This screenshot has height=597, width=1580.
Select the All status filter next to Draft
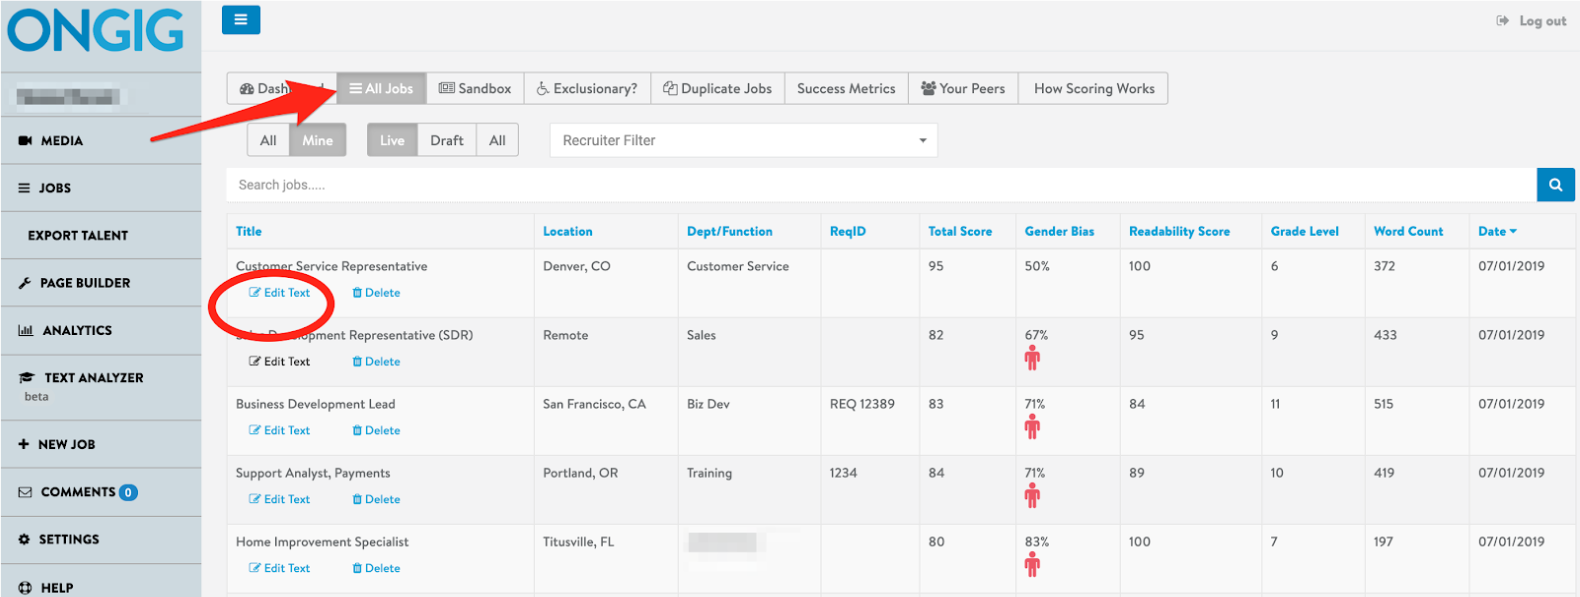point(497,140)
